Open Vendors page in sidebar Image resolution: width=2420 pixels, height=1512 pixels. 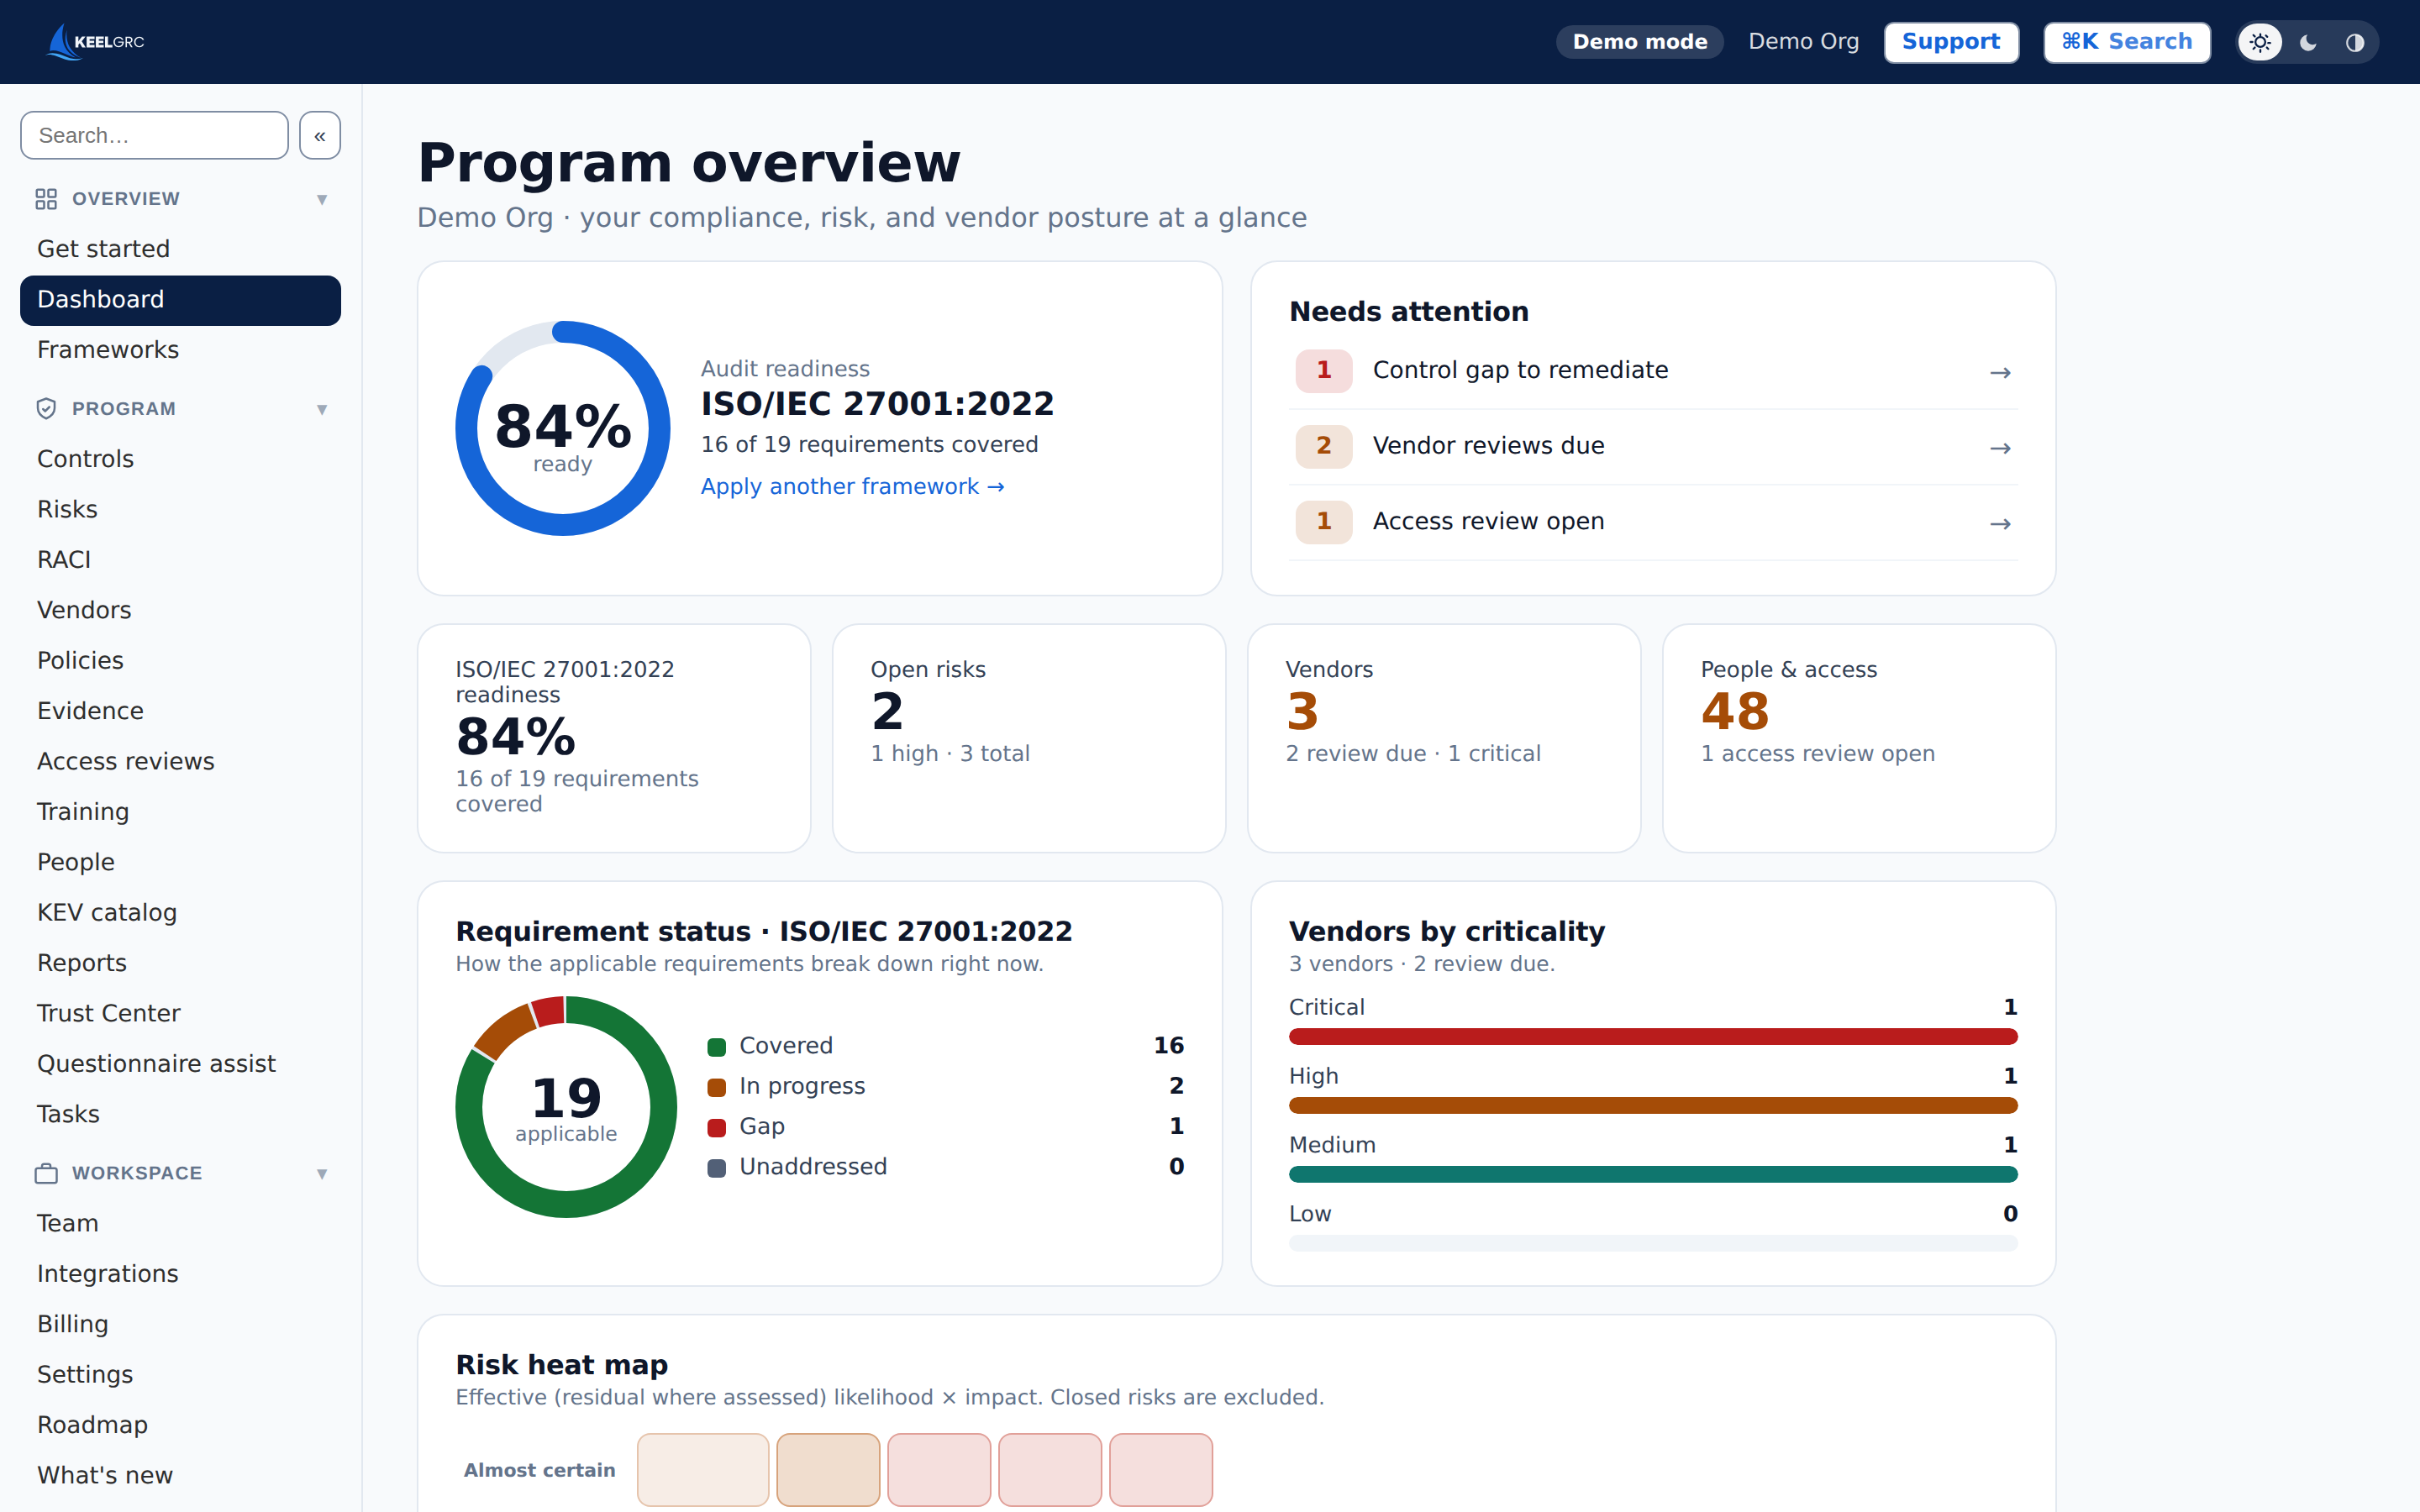(180, 610)
